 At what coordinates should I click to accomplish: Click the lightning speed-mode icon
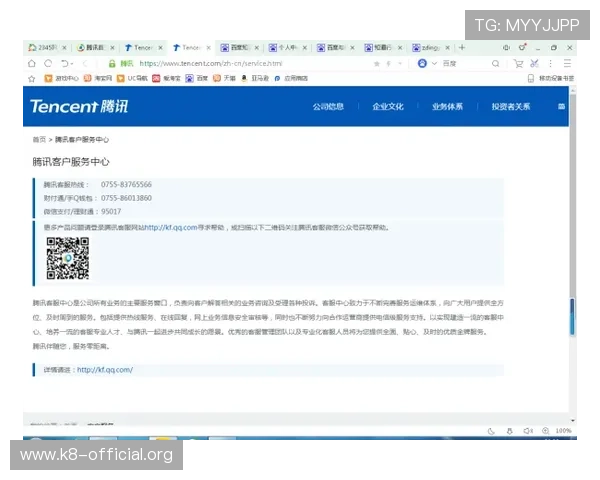click(x=388, y=64)
